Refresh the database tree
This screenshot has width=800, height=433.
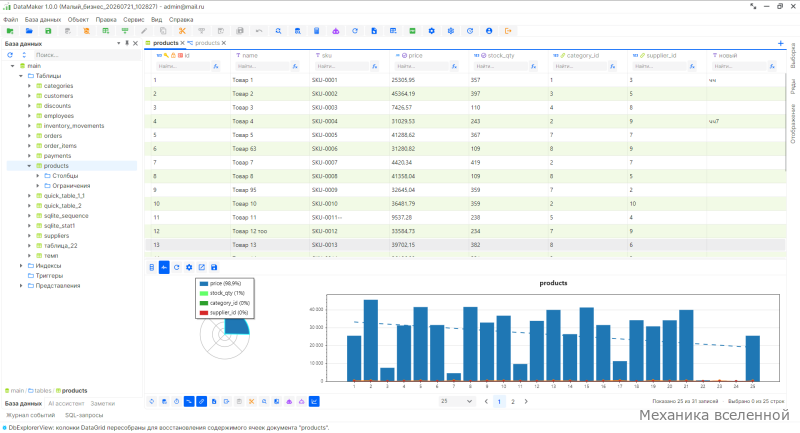[10, 55]
